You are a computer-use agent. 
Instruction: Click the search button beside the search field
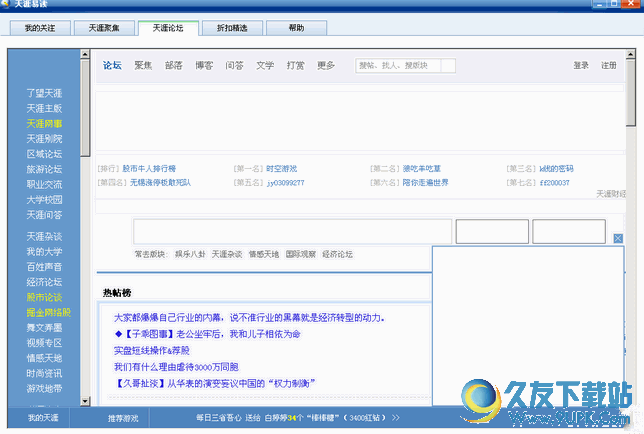(x=448, y=66)
